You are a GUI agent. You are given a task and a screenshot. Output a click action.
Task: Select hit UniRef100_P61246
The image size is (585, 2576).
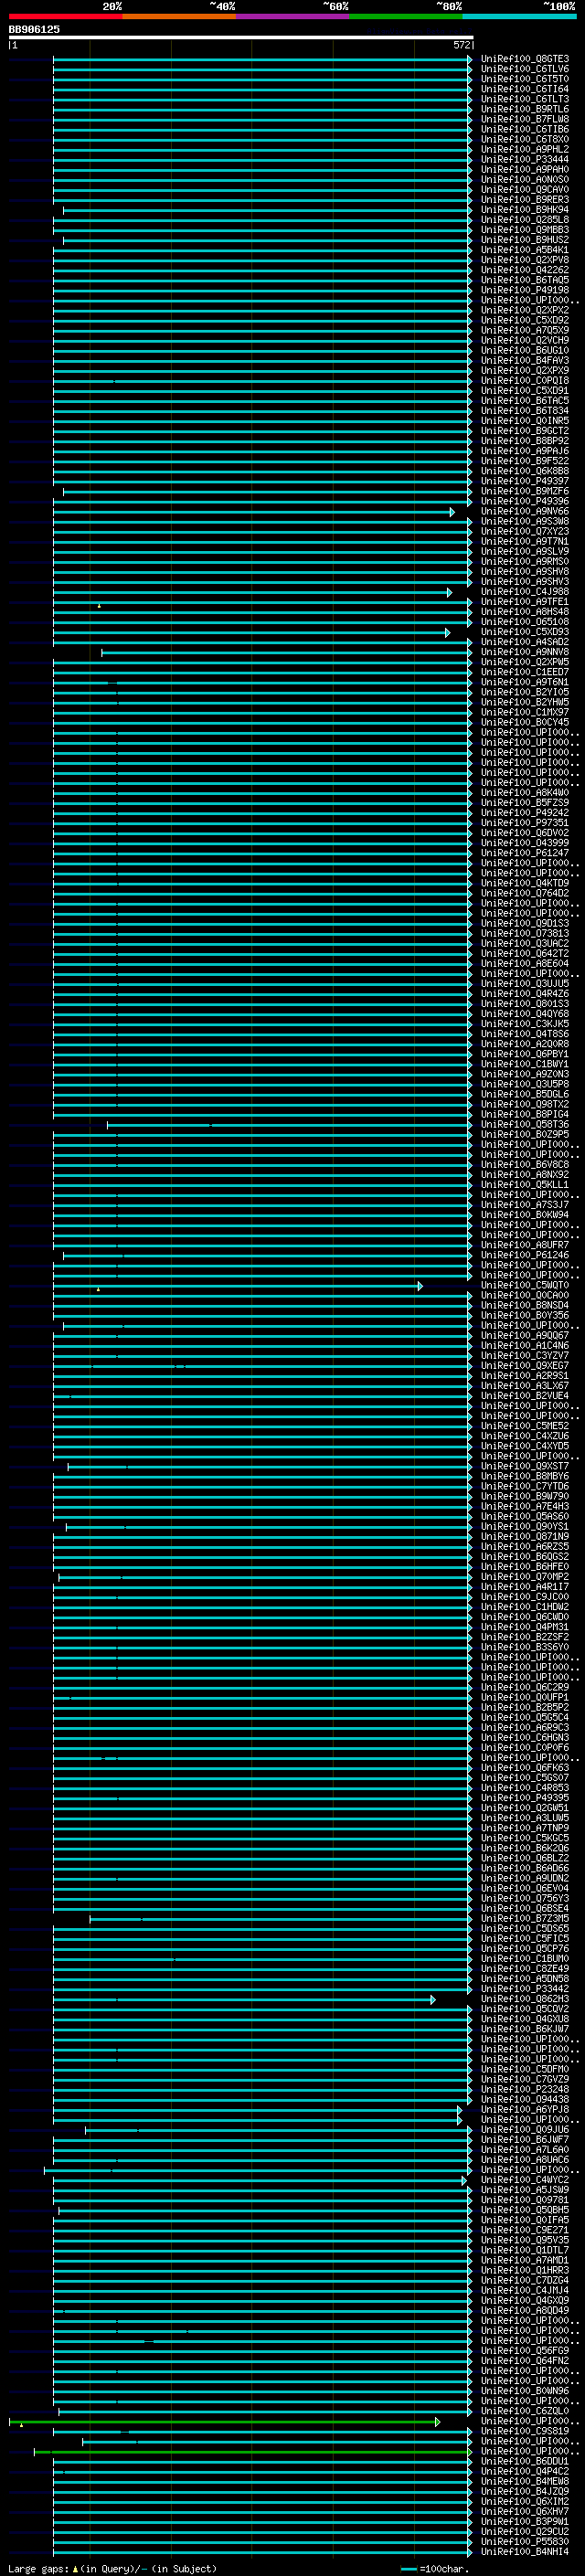[525, 1256]
